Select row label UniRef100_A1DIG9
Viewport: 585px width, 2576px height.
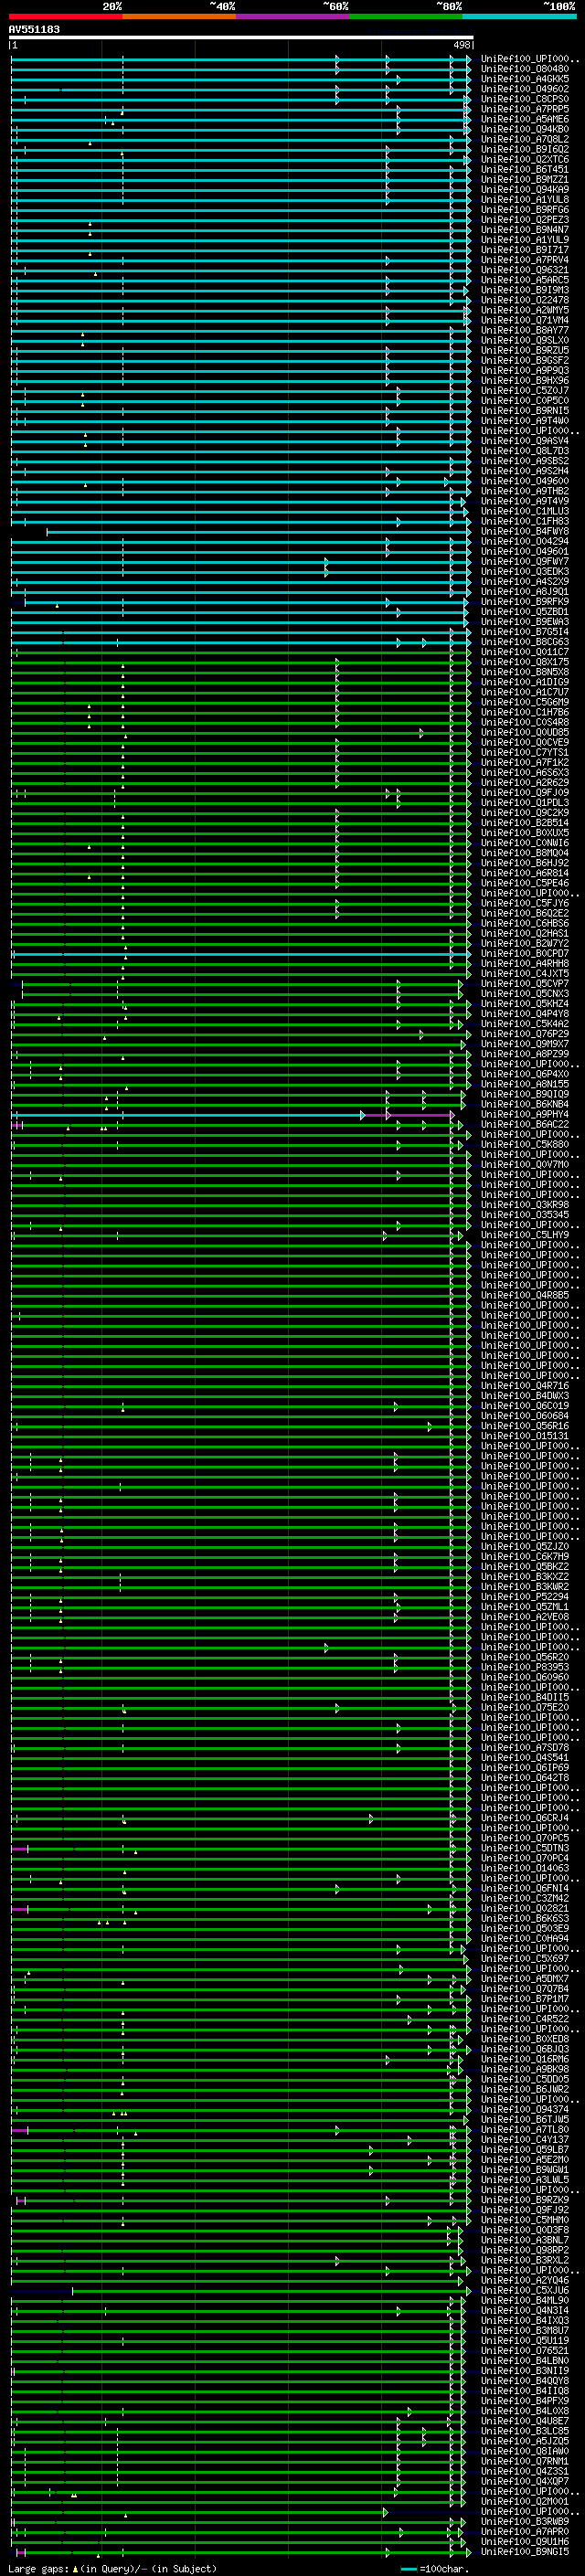pyautogui.click(x=525, y=682)
